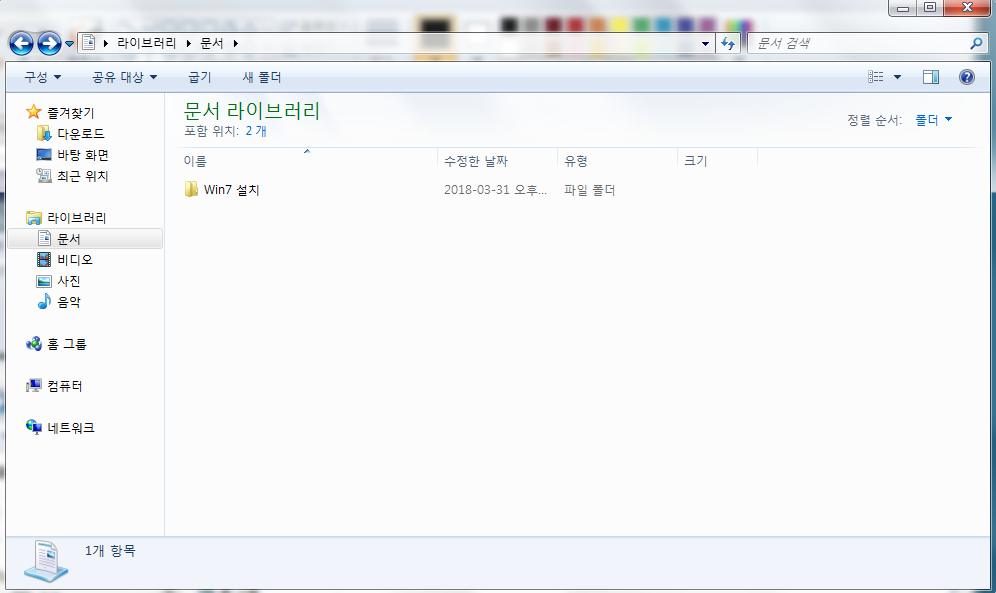Click the document icon in the address bar
Image resolution: width=996 pixels, height=593 pixels.
89,43
